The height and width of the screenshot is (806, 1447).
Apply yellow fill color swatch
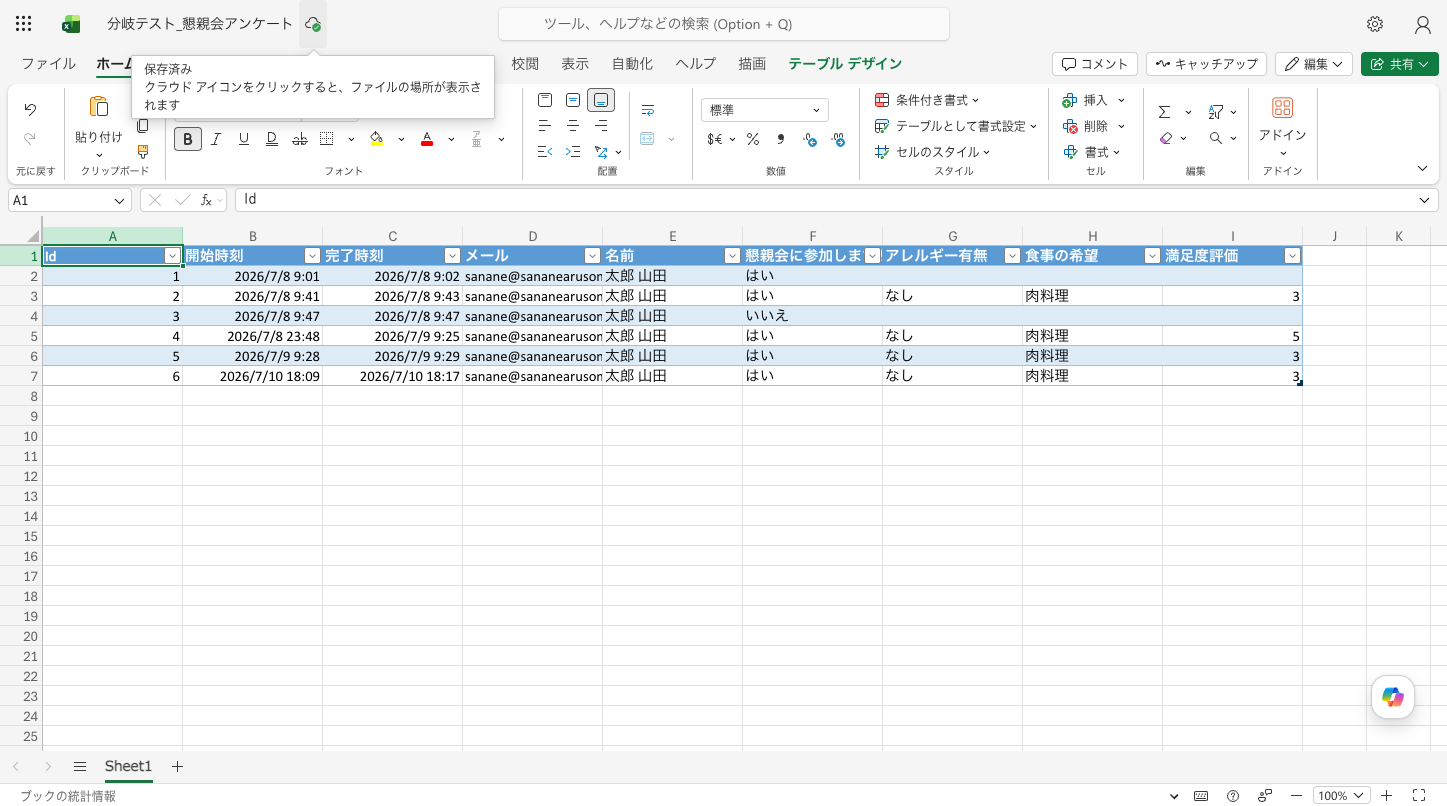(377, 139)
